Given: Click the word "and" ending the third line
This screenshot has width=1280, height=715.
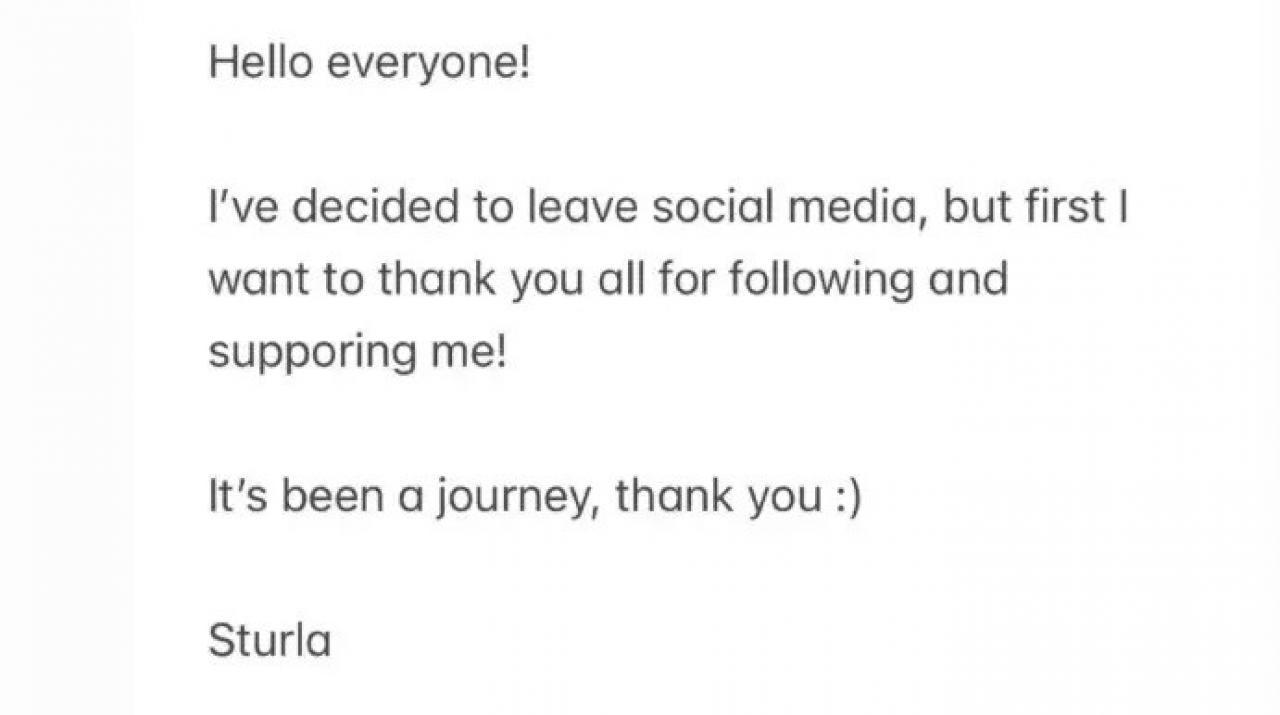Looking at the screenshot, I should 968,279.
